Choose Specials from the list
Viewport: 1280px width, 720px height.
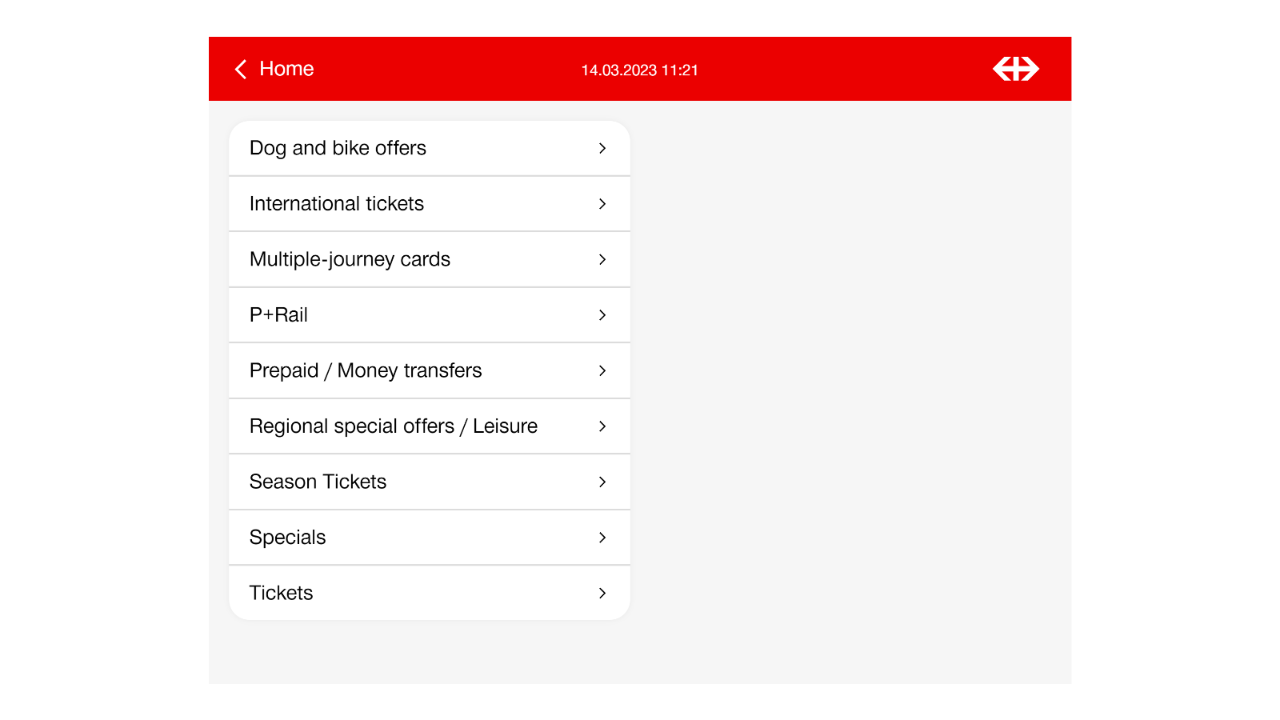click(288, 537)
